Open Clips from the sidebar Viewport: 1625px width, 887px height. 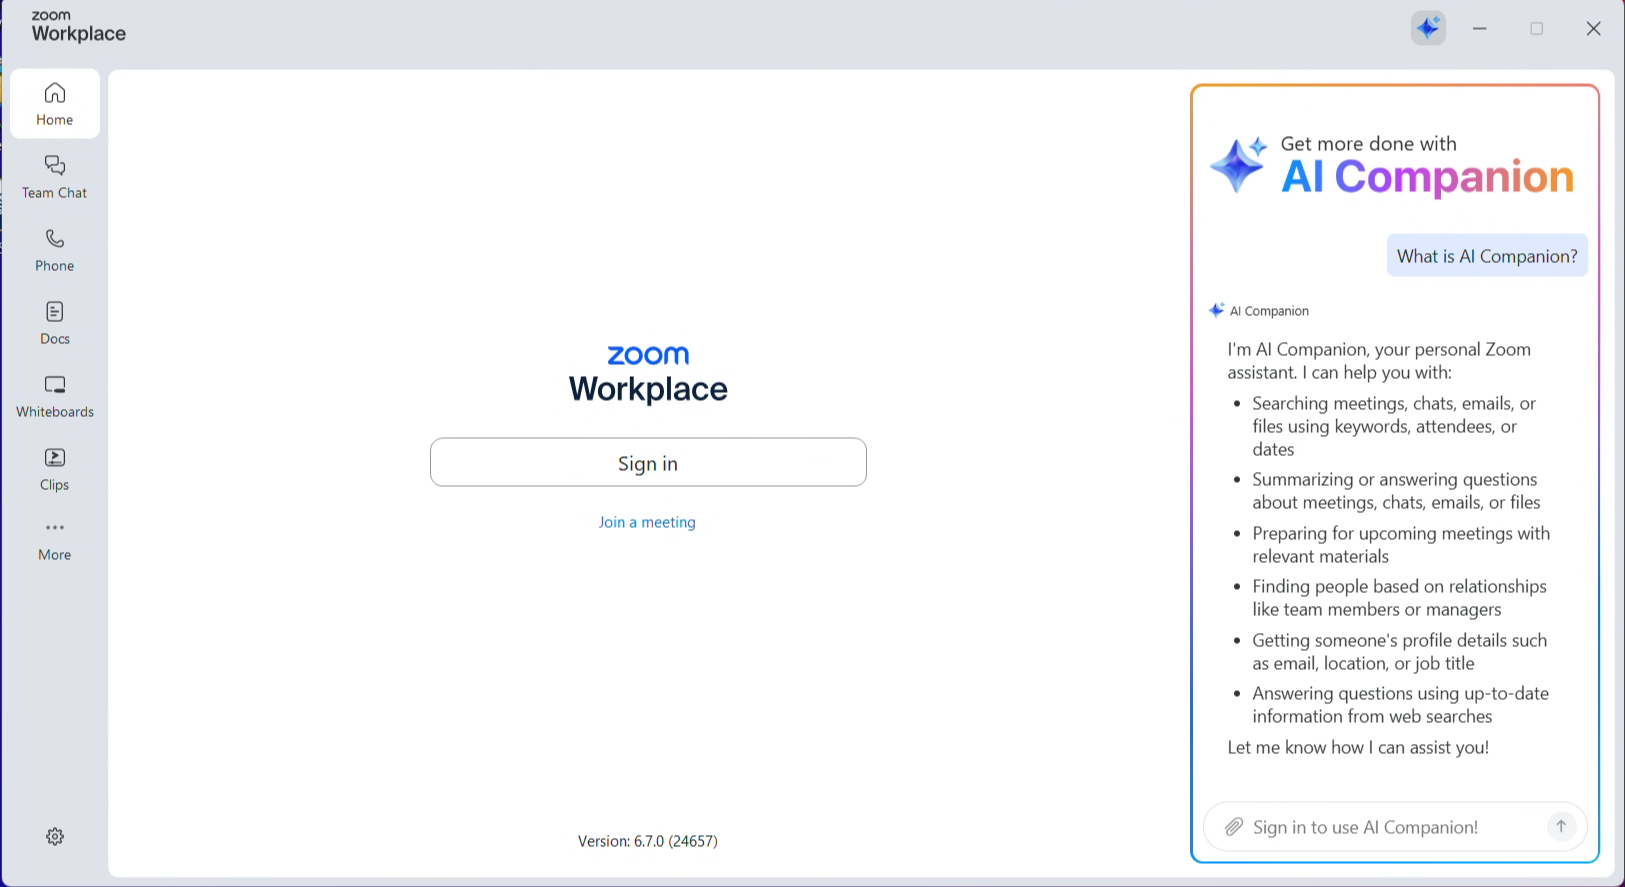[55, 469]
